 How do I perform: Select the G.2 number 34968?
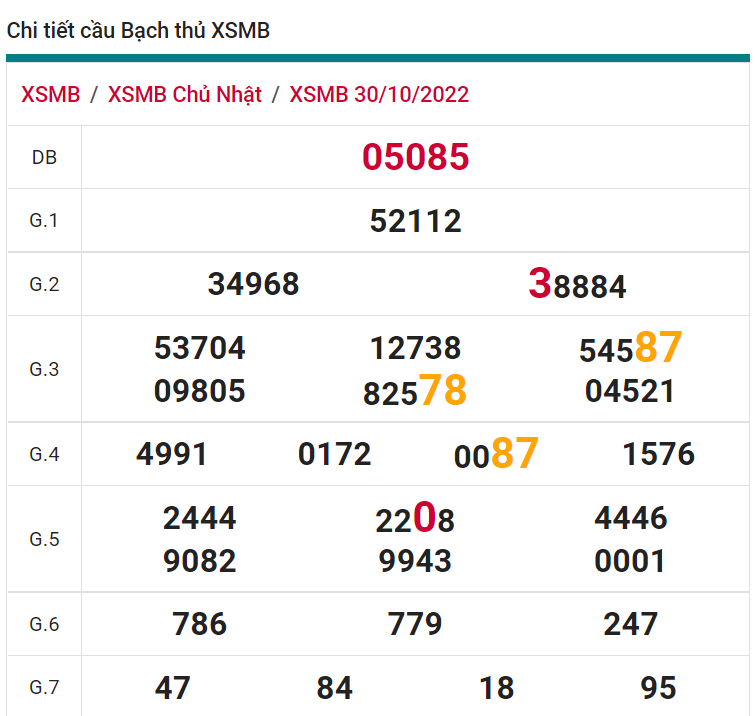pos(253,284)
